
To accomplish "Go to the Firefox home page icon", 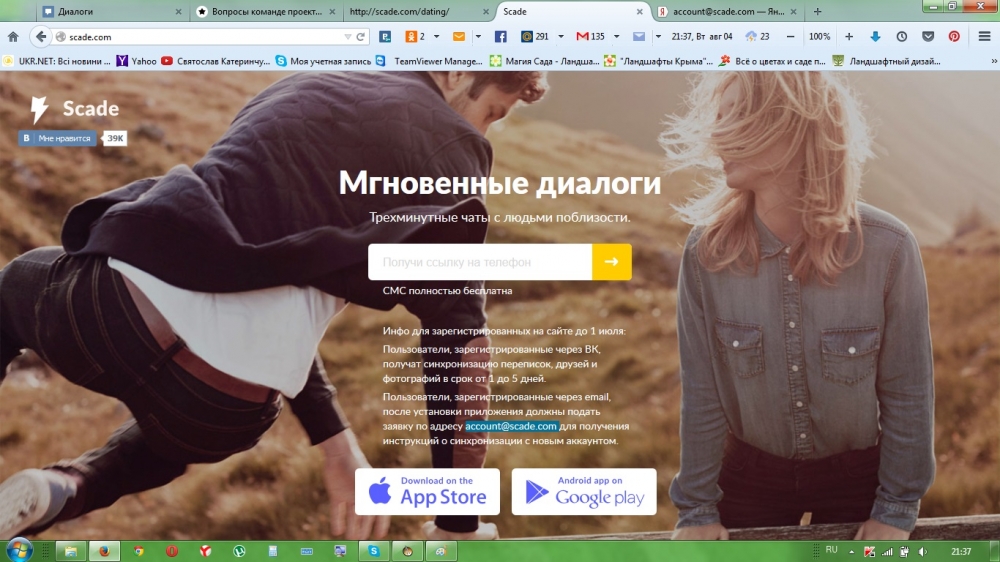I will pyautogui.click(x=13, y=37).
